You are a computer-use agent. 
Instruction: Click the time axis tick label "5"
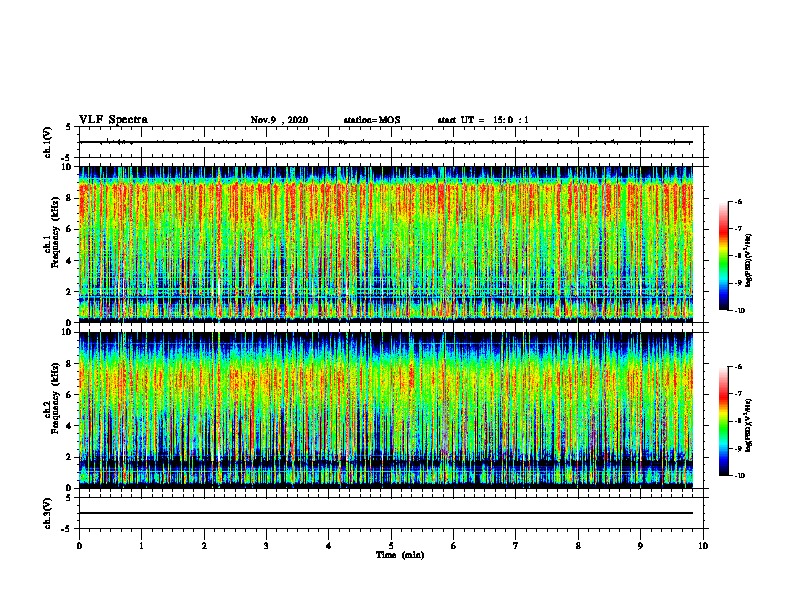point(391,546)
